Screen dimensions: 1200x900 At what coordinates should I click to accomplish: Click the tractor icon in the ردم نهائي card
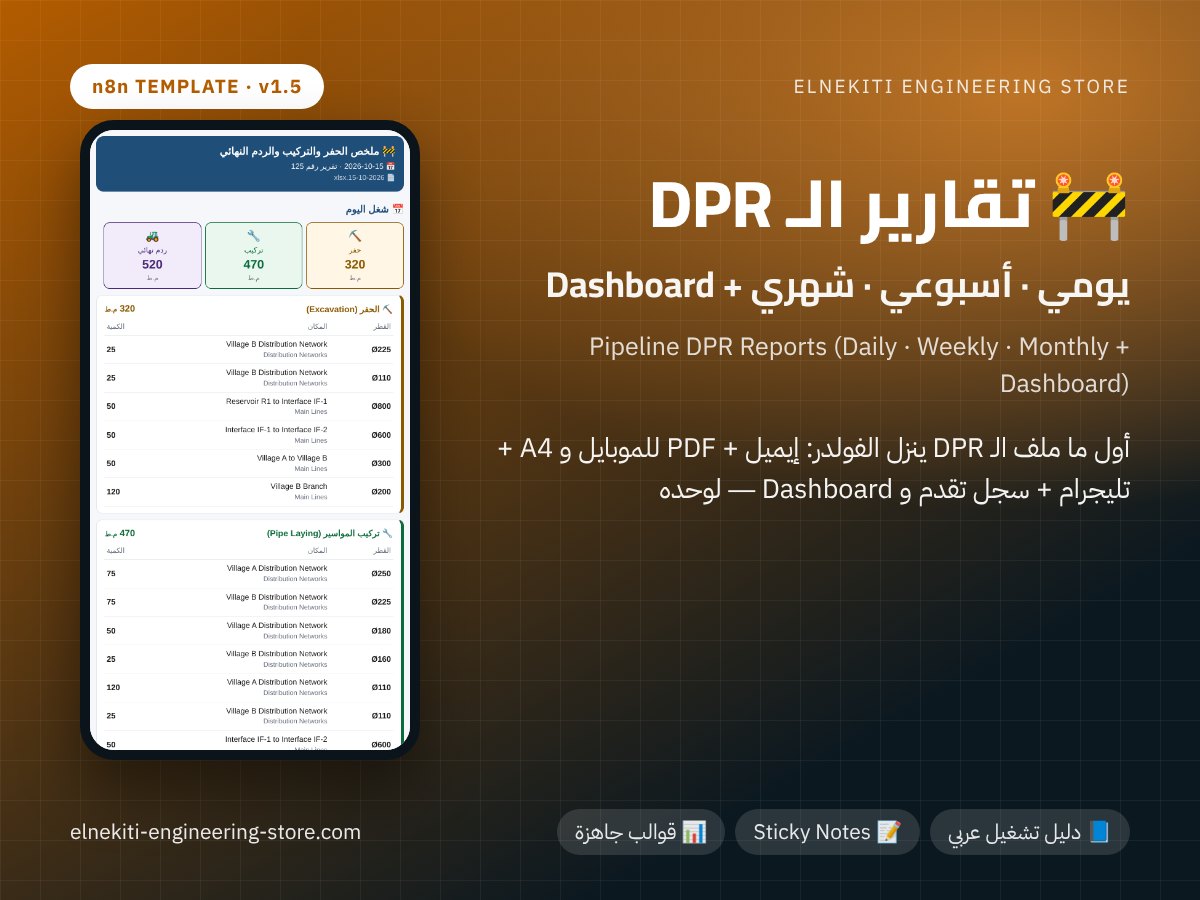click(152, 236)
